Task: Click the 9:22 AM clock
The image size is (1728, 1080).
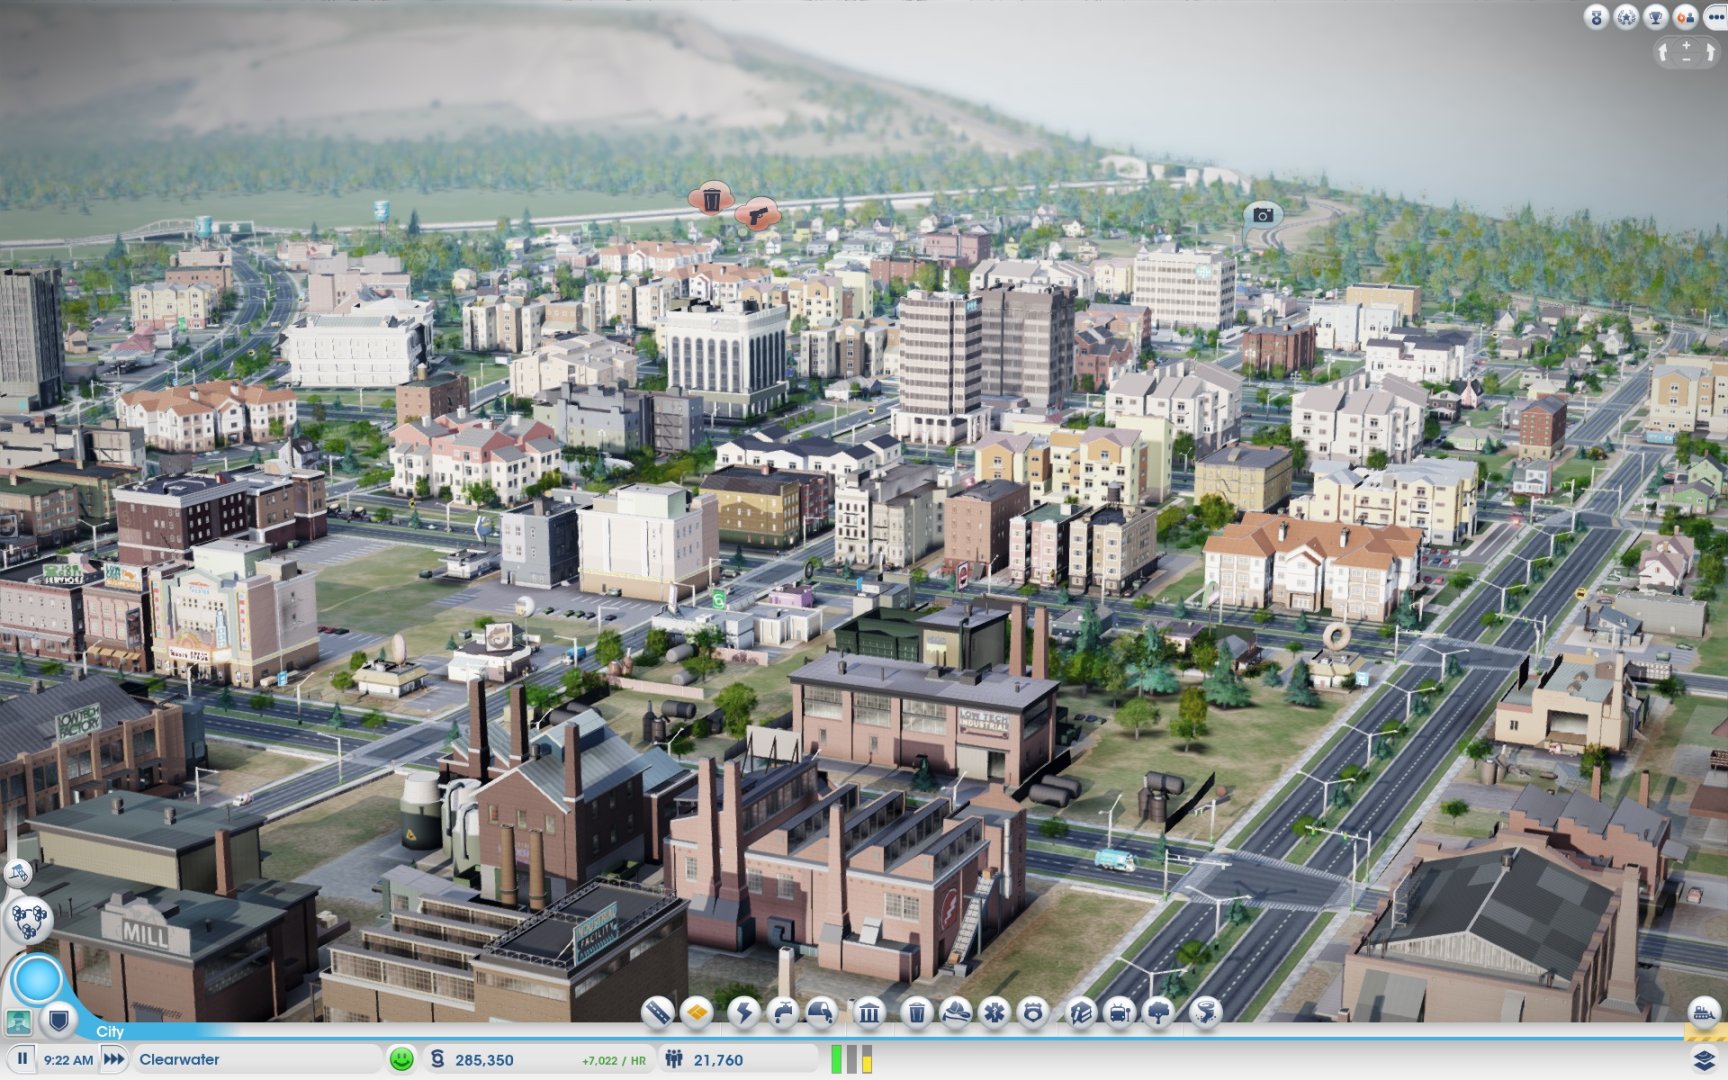Action: 68,1060
